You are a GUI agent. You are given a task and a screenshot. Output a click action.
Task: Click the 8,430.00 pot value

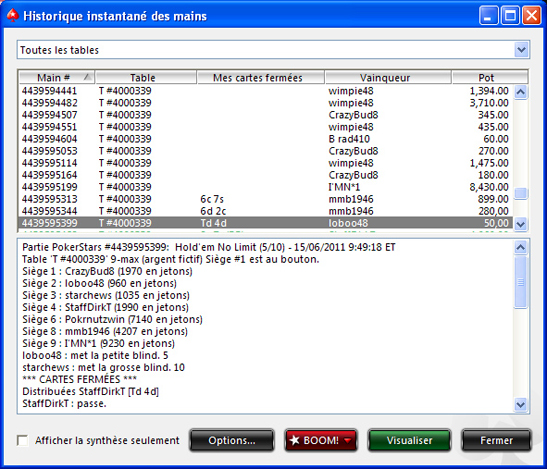[x=489, y=187]
